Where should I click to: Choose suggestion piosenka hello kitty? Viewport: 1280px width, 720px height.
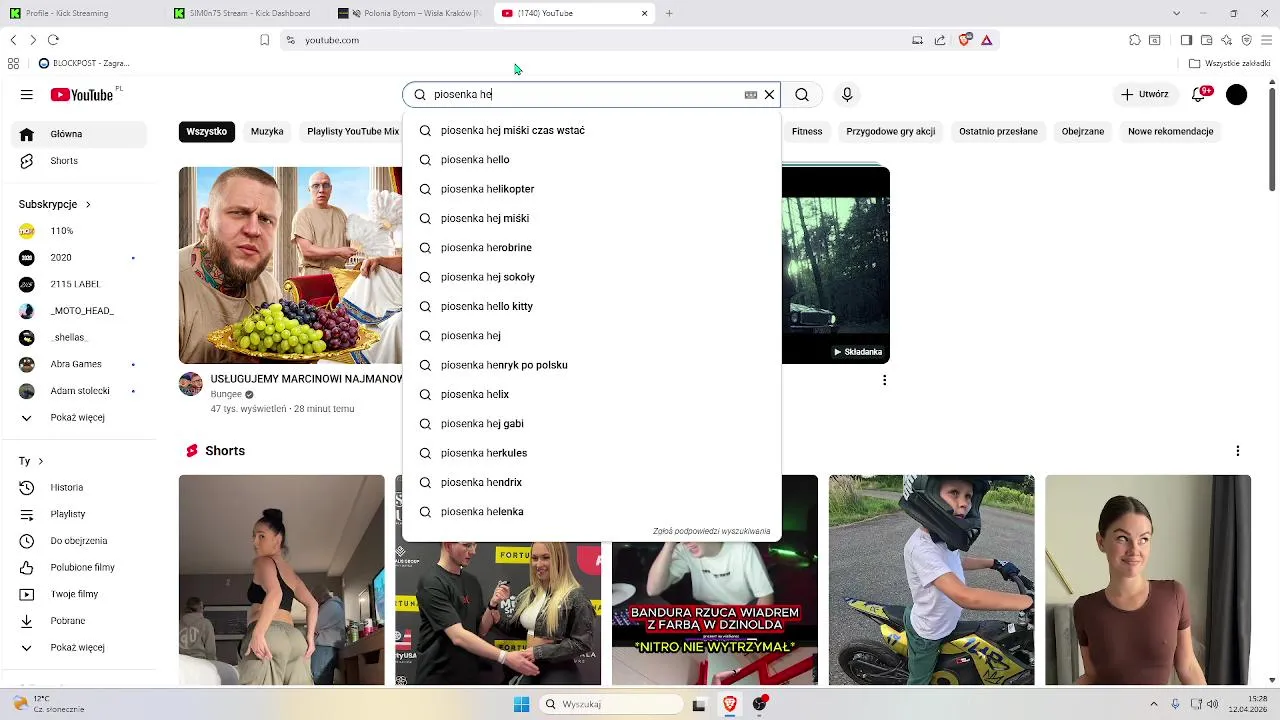(591, 306)
